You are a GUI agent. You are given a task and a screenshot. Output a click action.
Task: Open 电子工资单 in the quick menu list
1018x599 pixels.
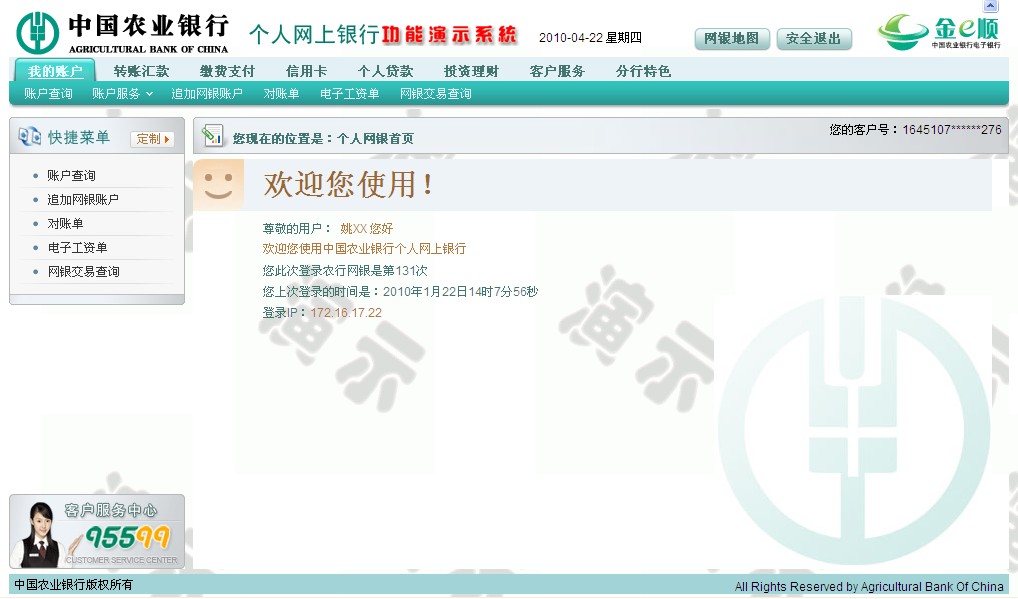point(77,247)
